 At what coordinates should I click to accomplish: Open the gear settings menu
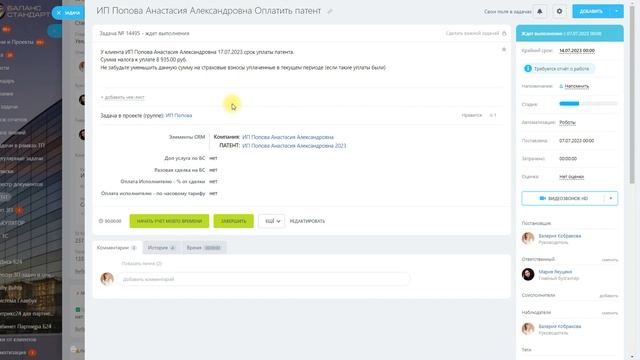click(x=559, y=11)
